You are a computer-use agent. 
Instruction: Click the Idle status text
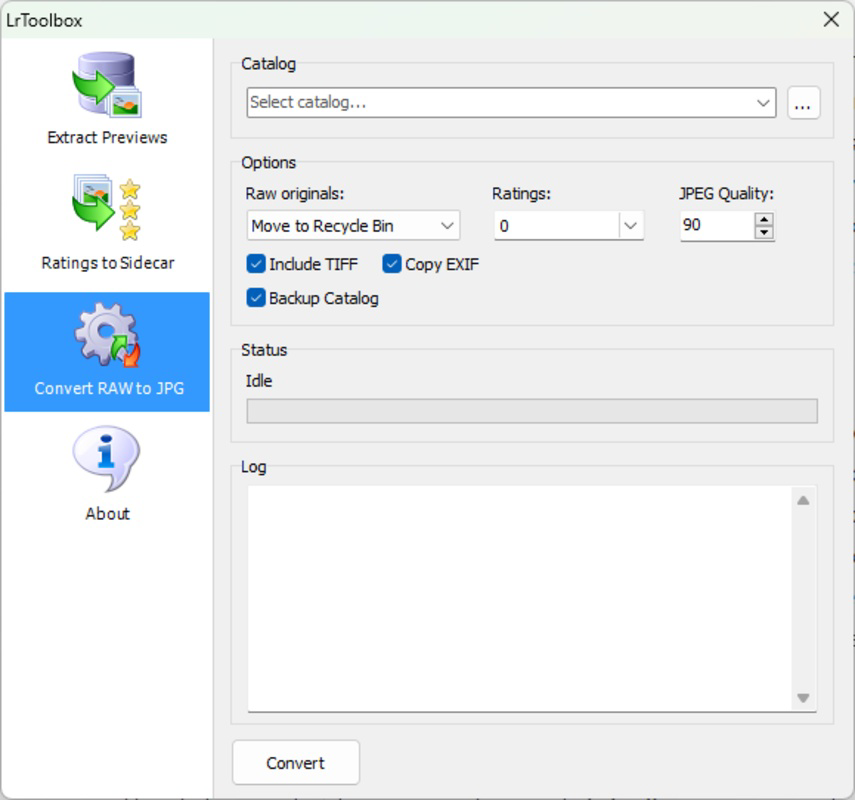258,381
